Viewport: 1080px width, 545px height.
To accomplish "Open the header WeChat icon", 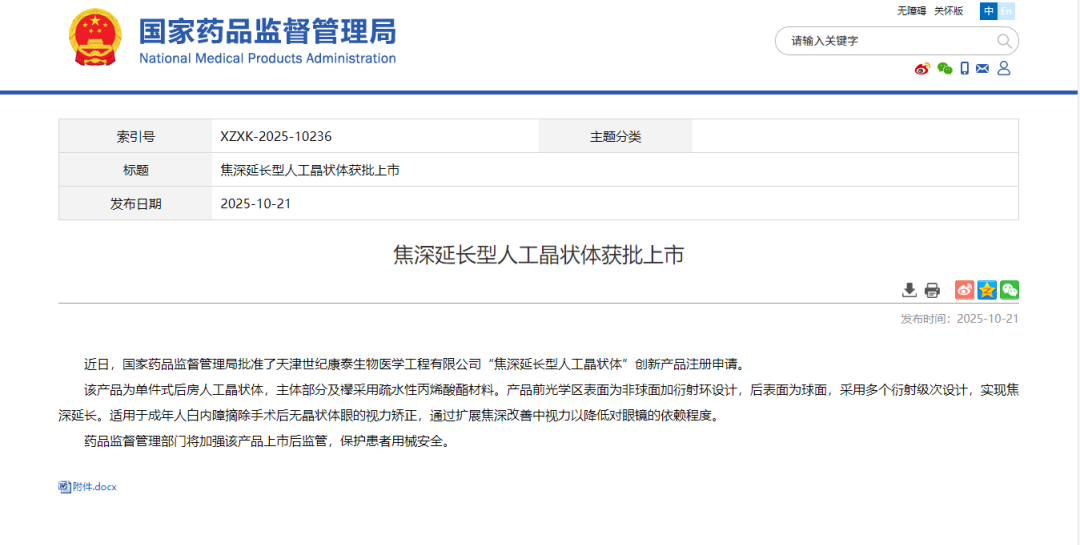I will [x=944, y=68].
